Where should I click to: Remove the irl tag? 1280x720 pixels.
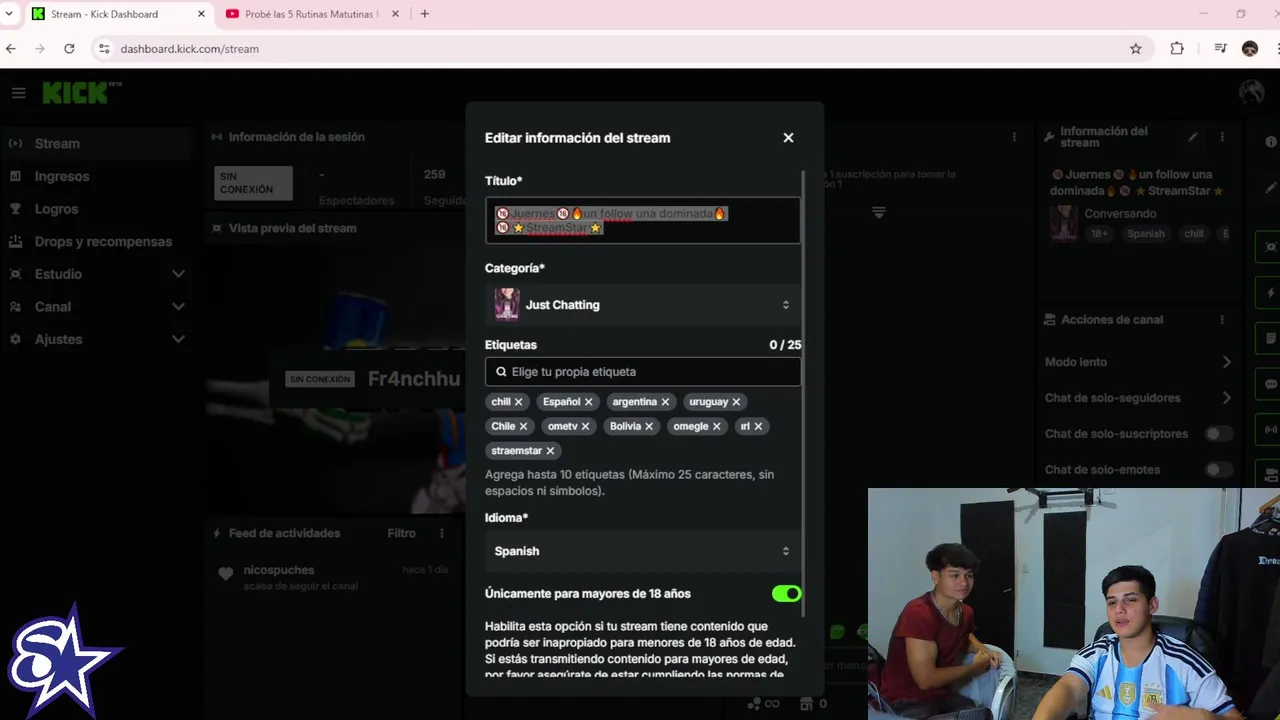pos(758,426)
